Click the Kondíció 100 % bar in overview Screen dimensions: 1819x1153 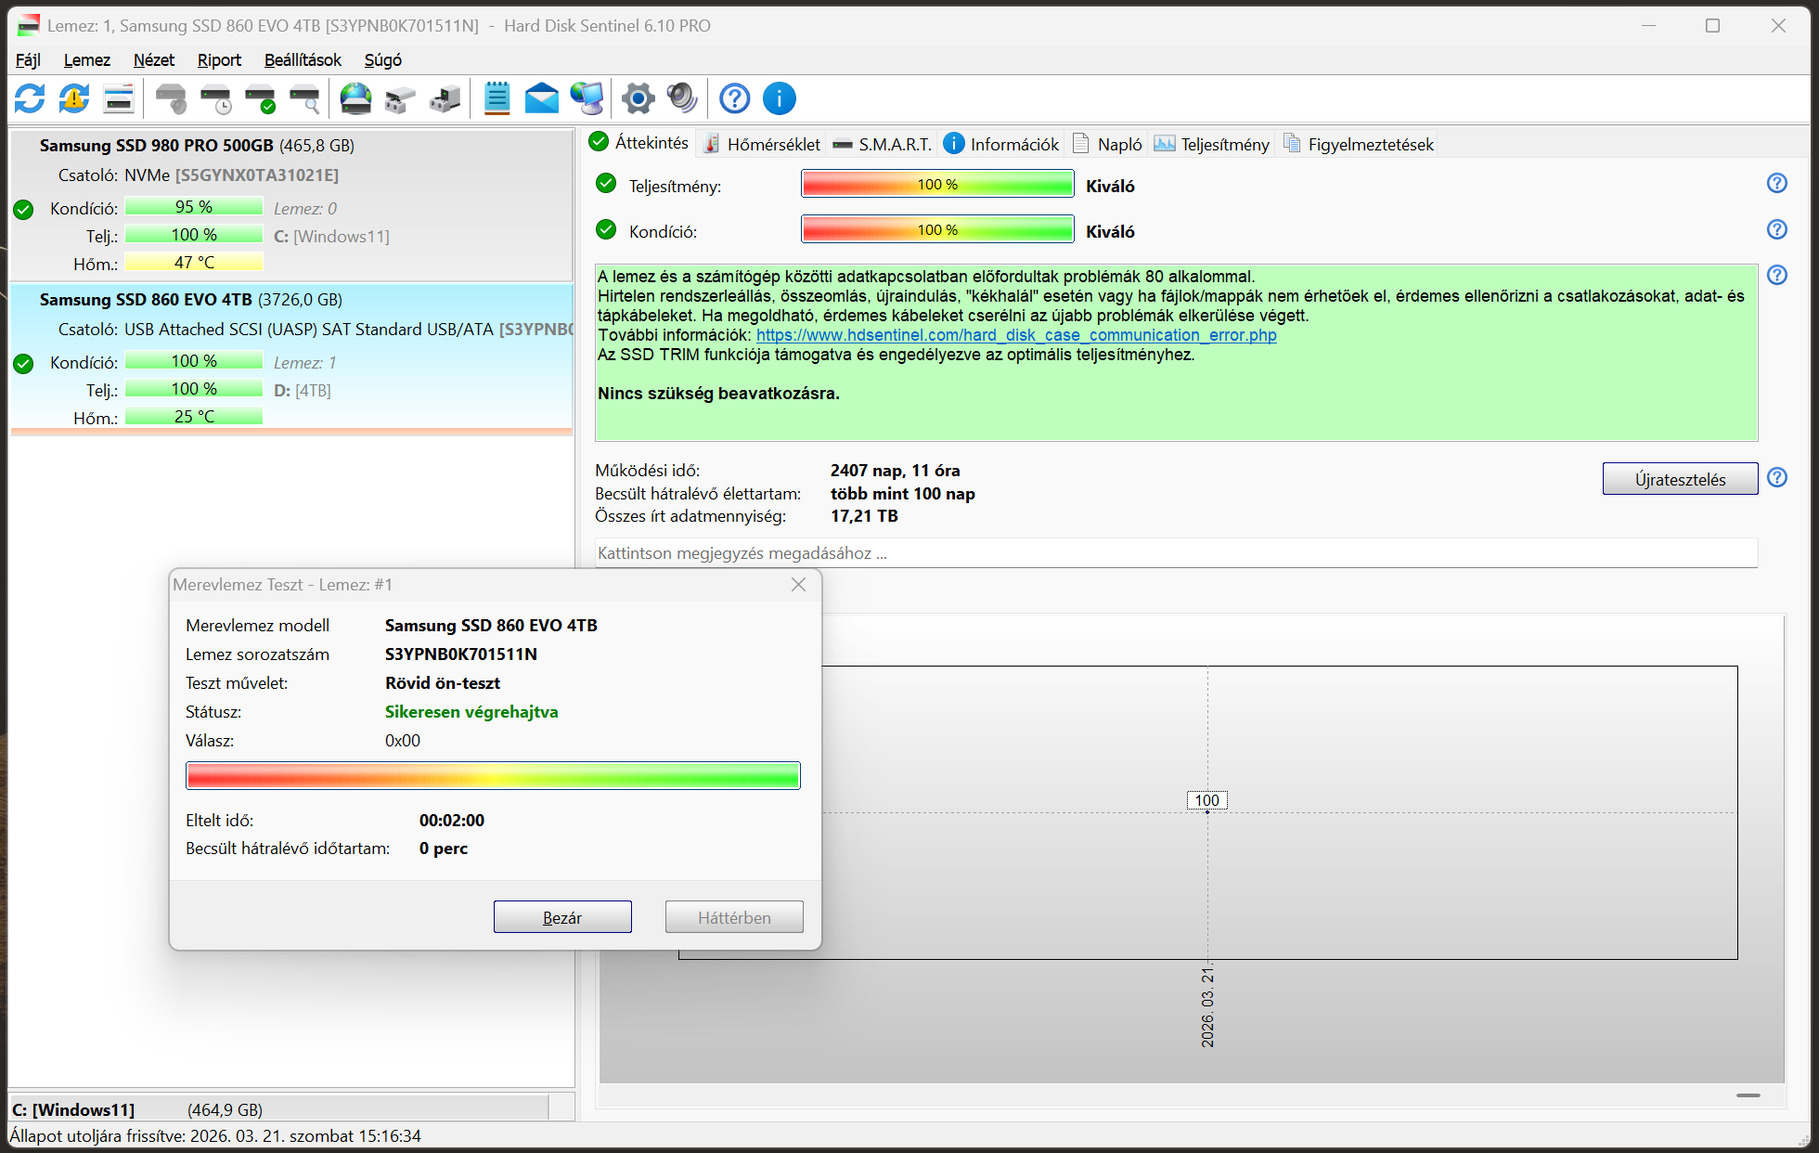coord(937,230)
